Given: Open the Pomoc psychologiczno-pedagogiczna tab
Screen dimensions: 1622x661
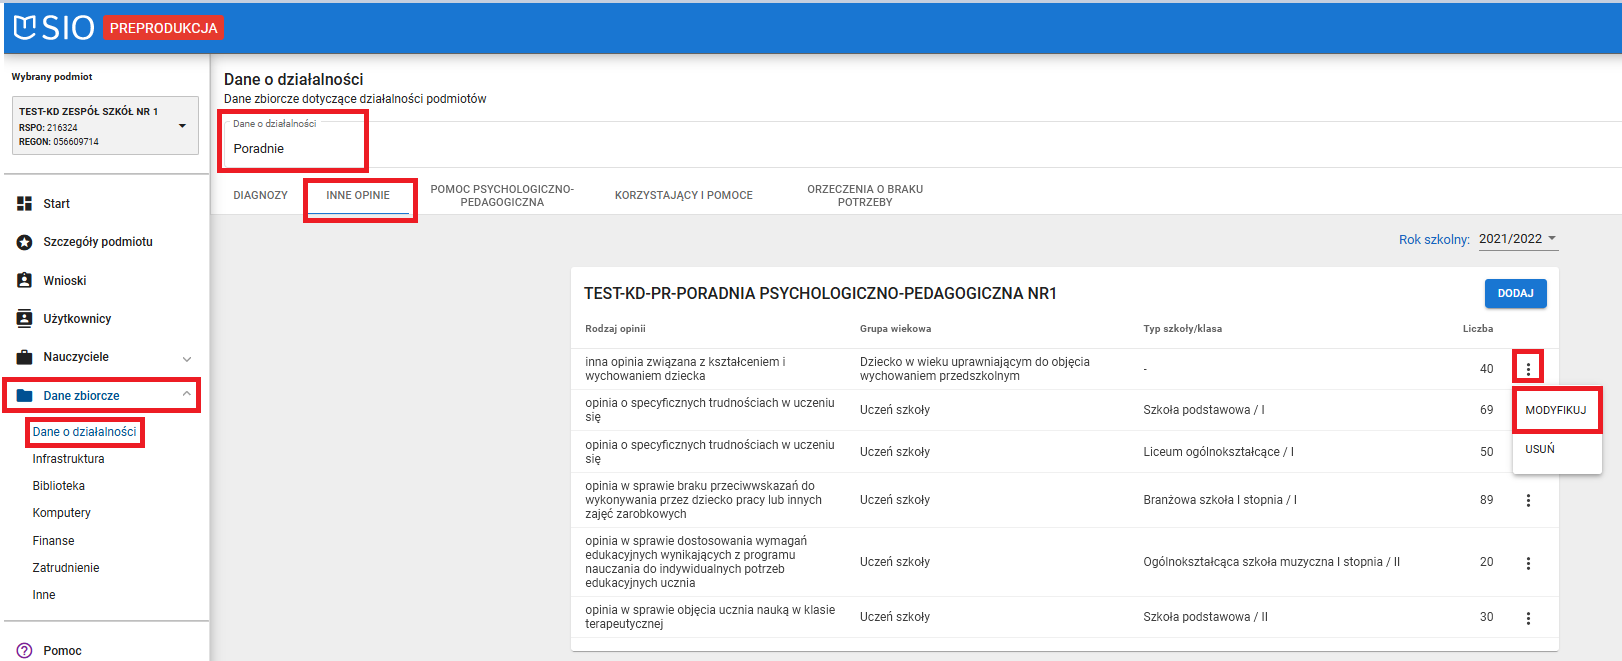Looking at the screenshot, I should pyautogui.click(x=502, y=195).
